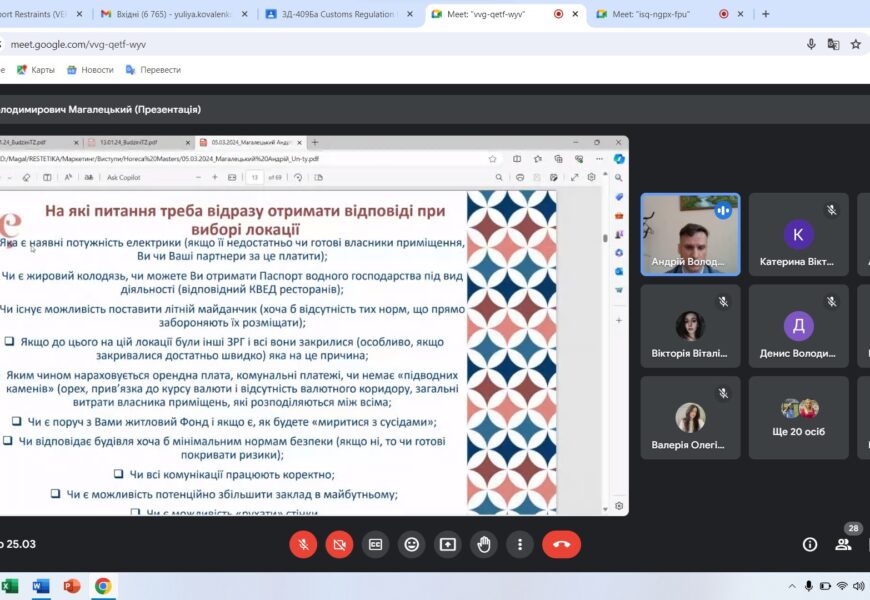Switch to the Gmail inbox tab

(x=170, y=14)
